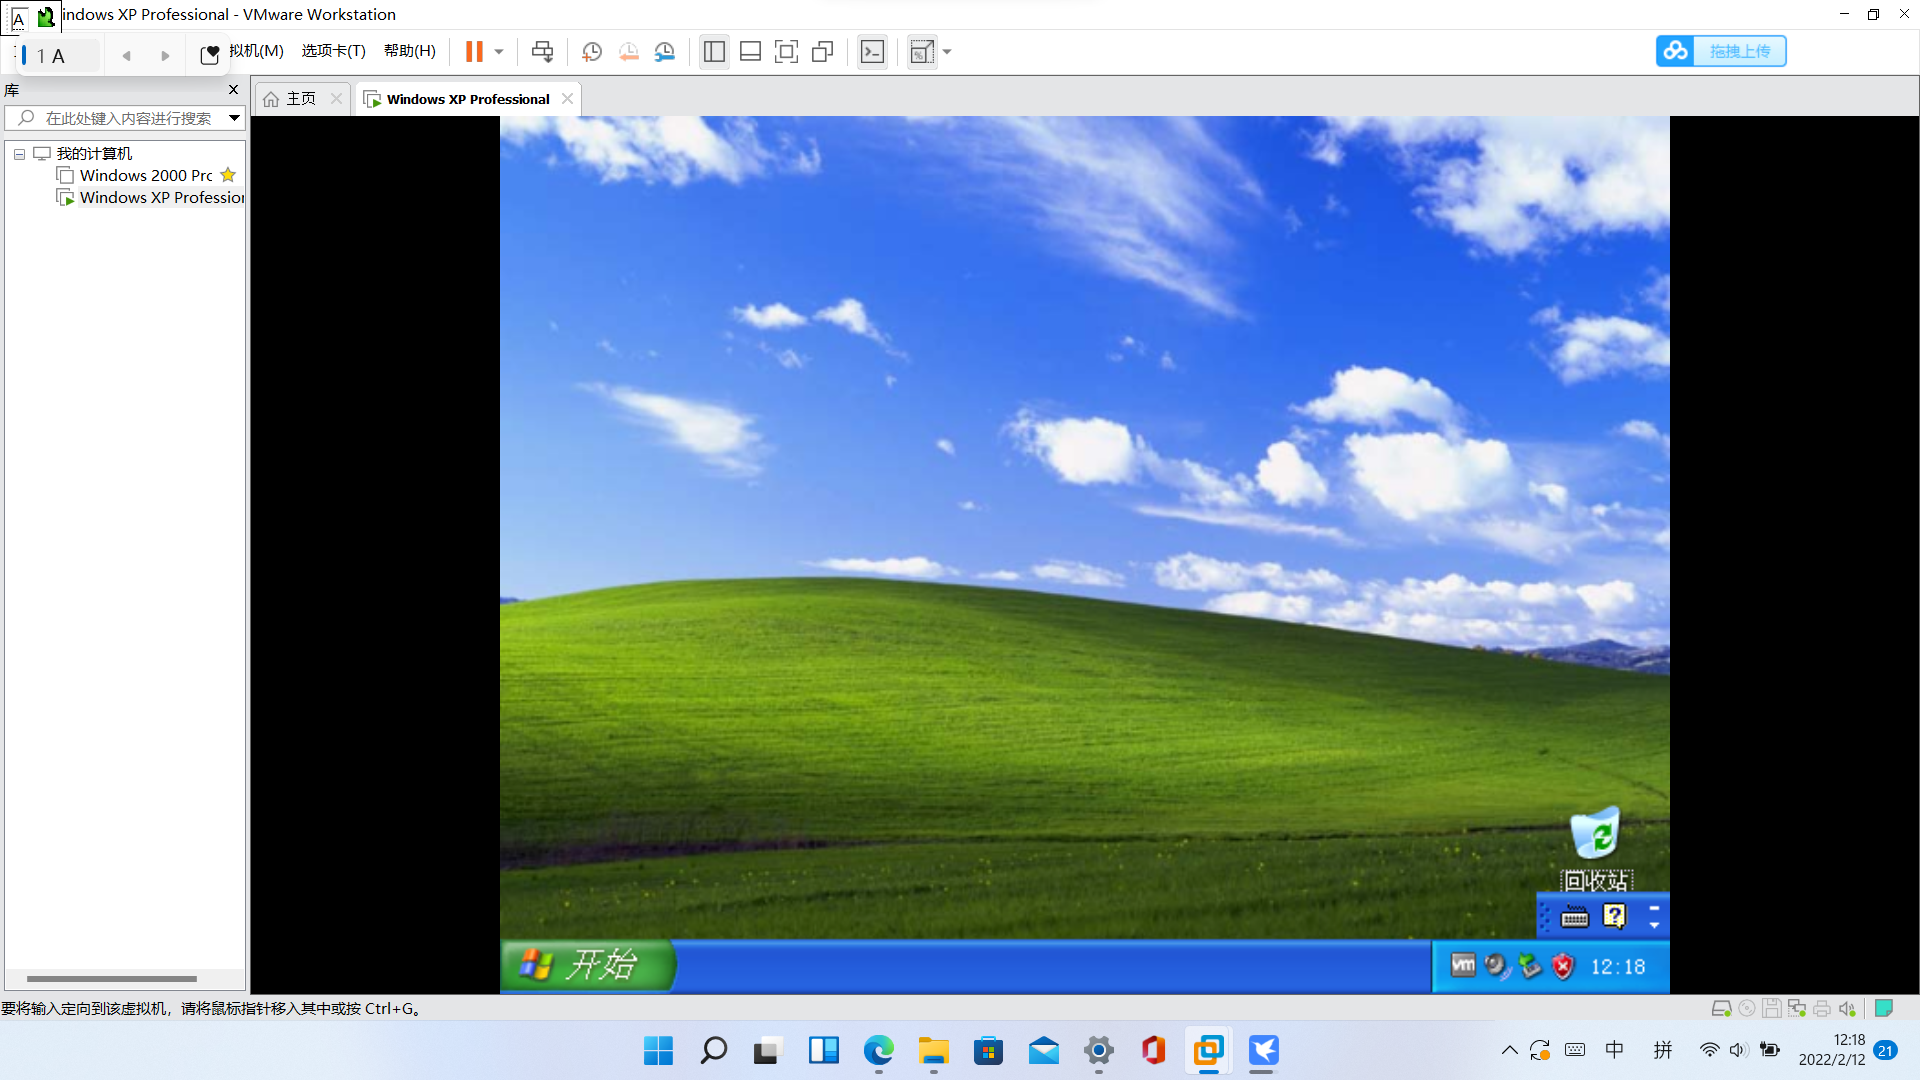Take a snapshot of this VM

(x=592, y=52)
